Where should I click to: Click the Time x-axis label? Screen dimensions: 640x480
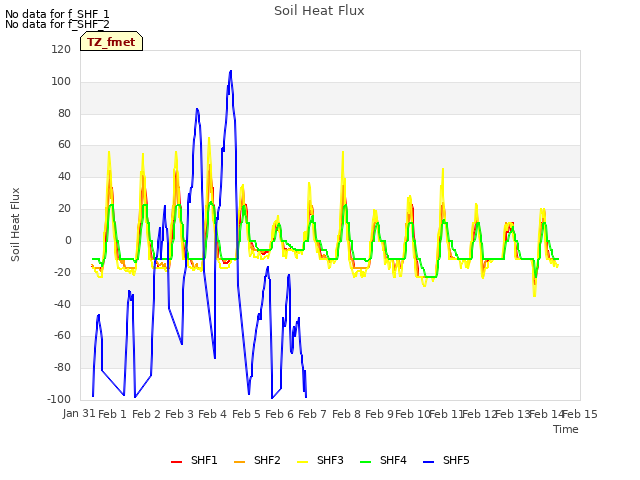coord(566,429)
